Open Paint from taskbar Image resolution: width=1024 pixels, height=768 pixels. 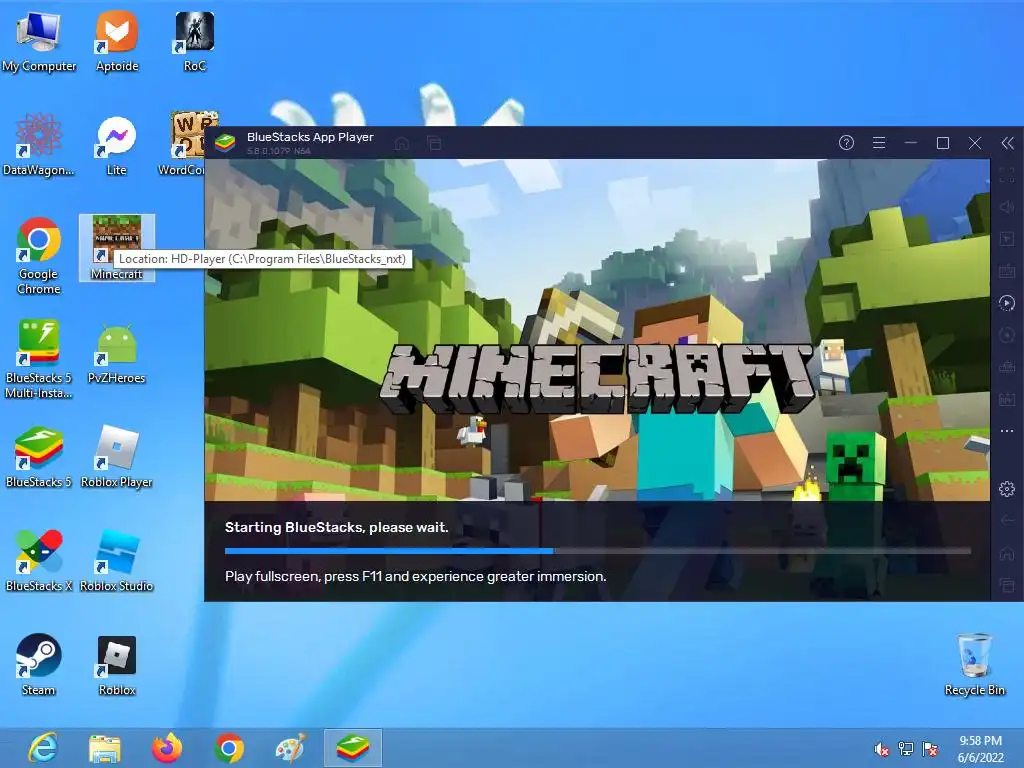(291, 748)
